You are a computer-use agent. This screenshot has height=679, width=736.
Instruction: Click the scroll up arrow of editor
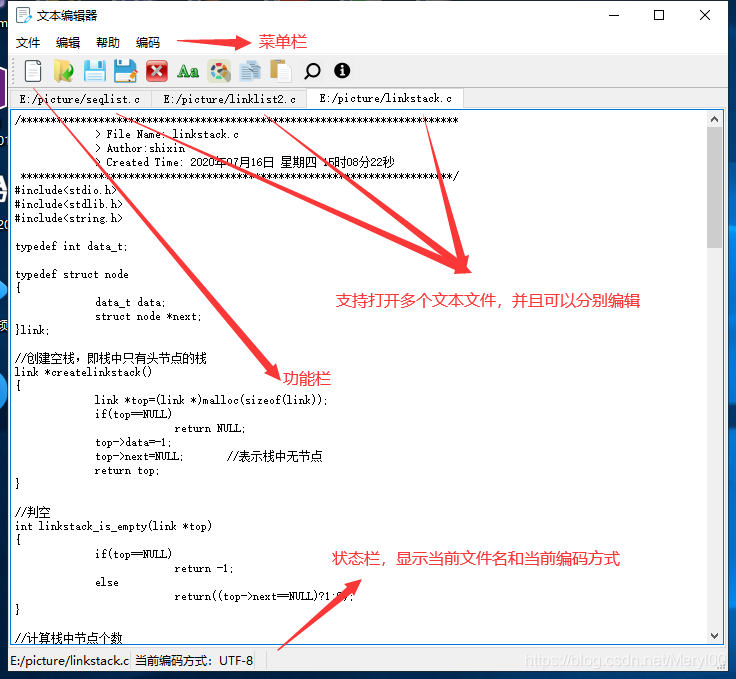(x=714, y=119)
